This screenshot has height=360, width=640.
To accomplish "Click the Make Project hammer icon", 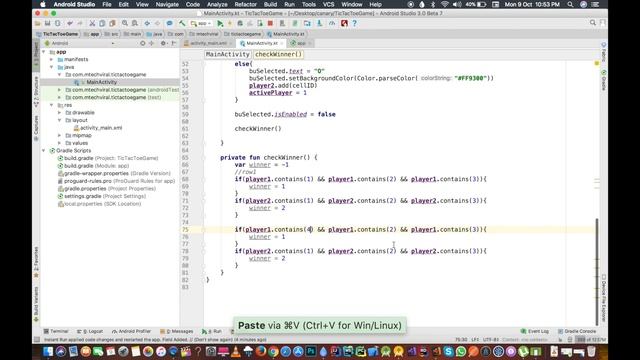I will [x=182, y=24].
